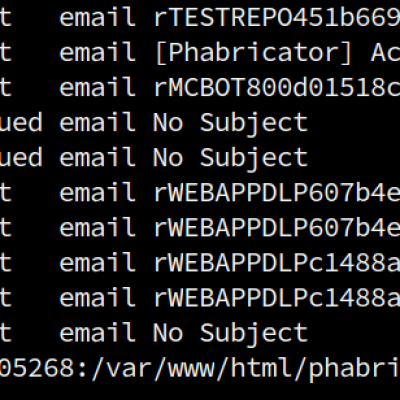Click the word email on the rTESTREPO line
Image resolution: width=400 pixels, height=400 pixels.
coord(98,17)
